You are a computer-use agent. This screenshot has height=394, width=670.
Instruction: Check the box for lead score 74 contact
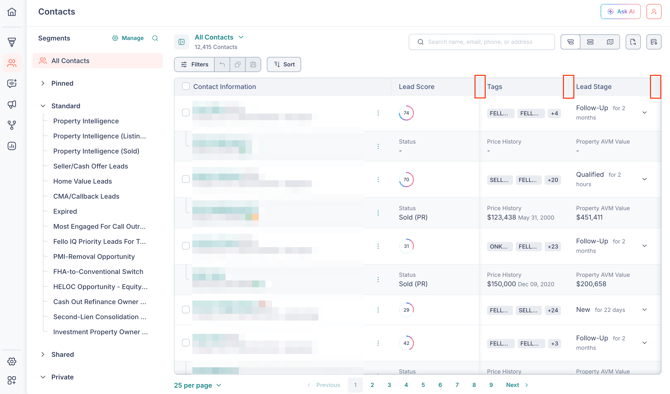pyautogui.click(x=185, y=113)
